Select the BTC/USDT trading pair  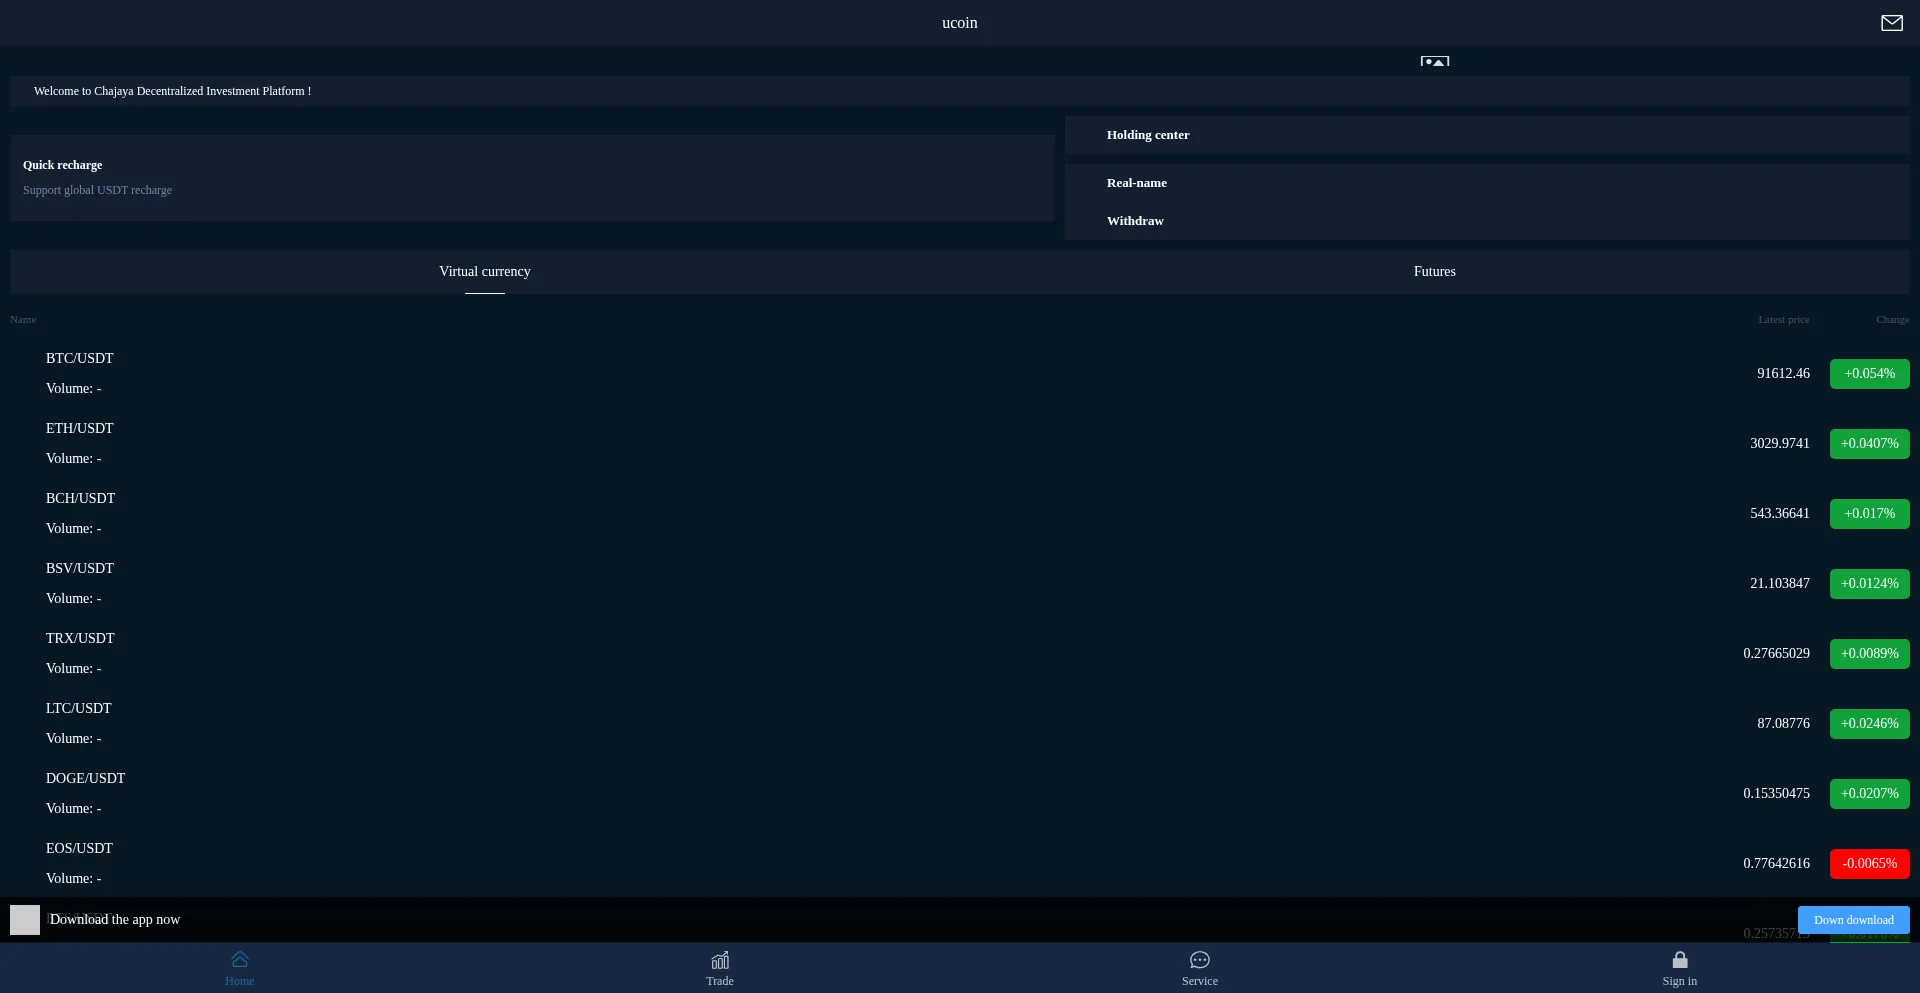tap(80, 359)
